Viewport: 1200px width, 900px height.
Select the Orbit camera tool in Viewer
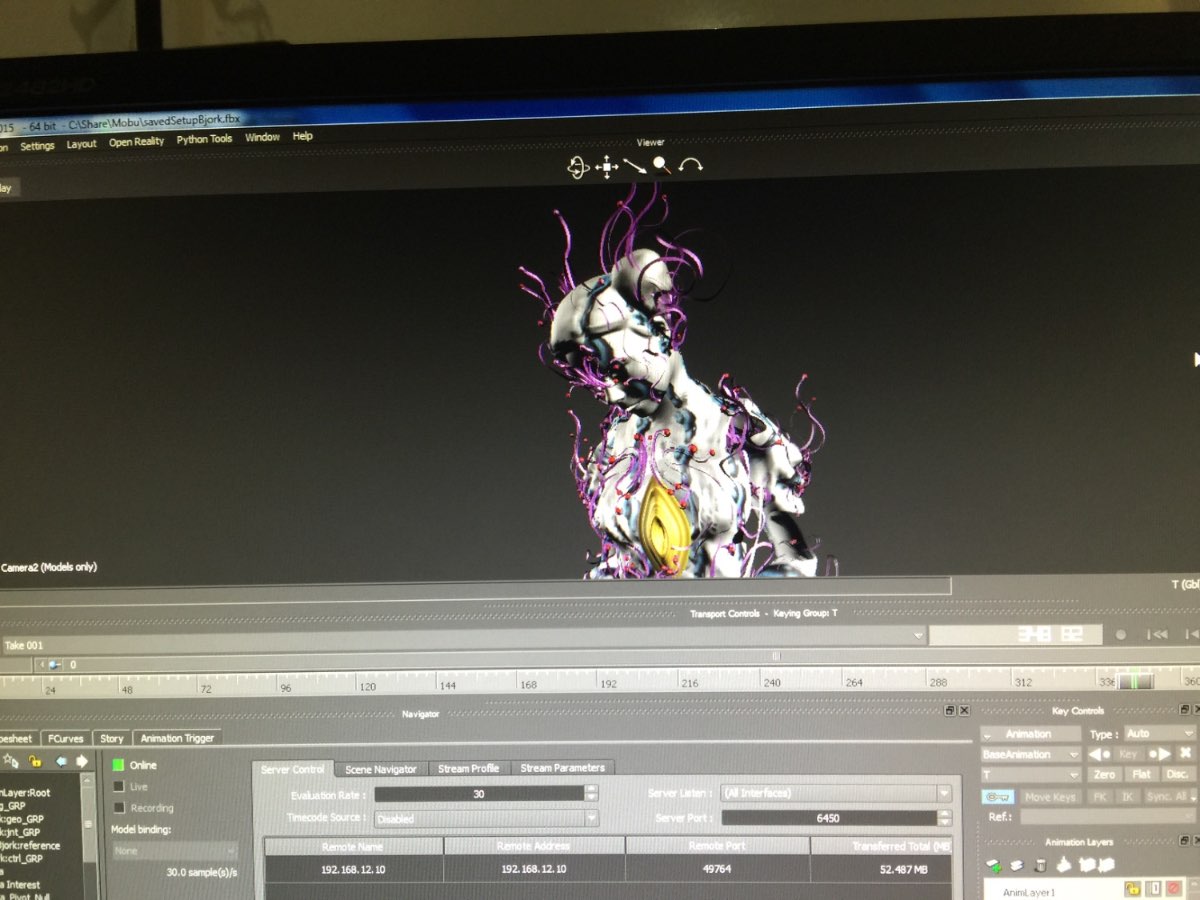578,168
